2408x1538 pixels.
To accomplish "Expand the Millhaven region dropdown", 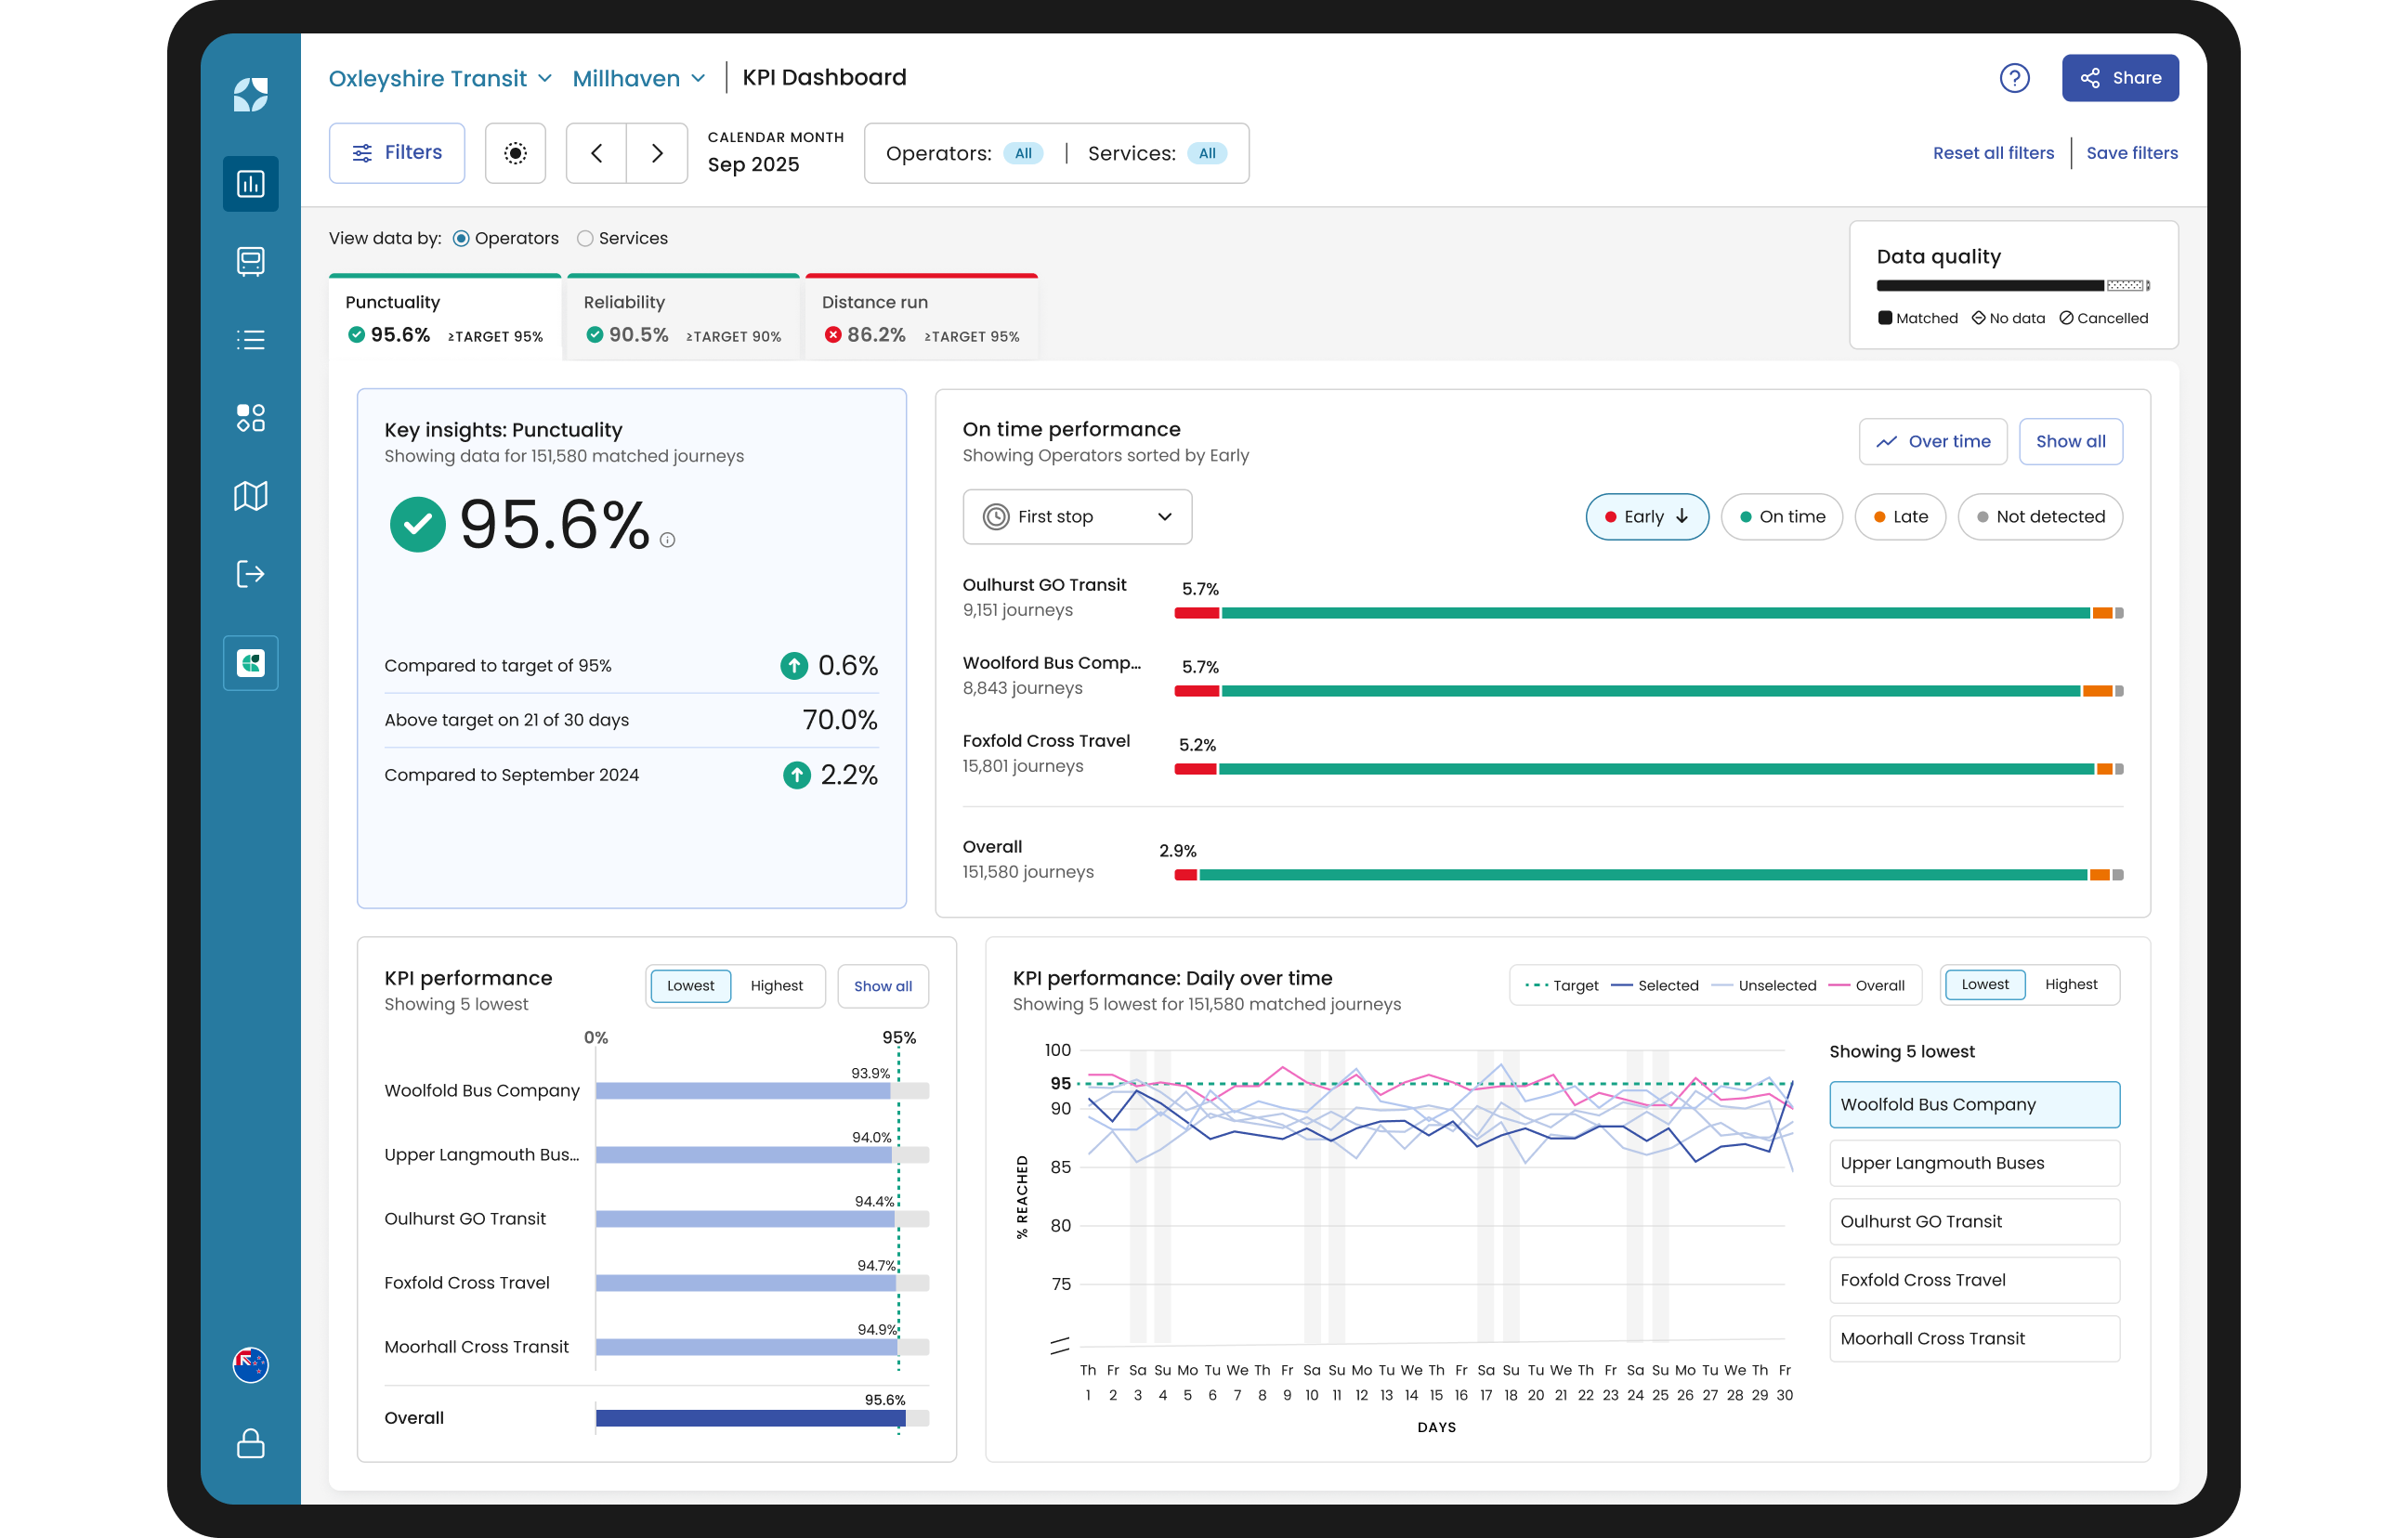I will 639,78.
